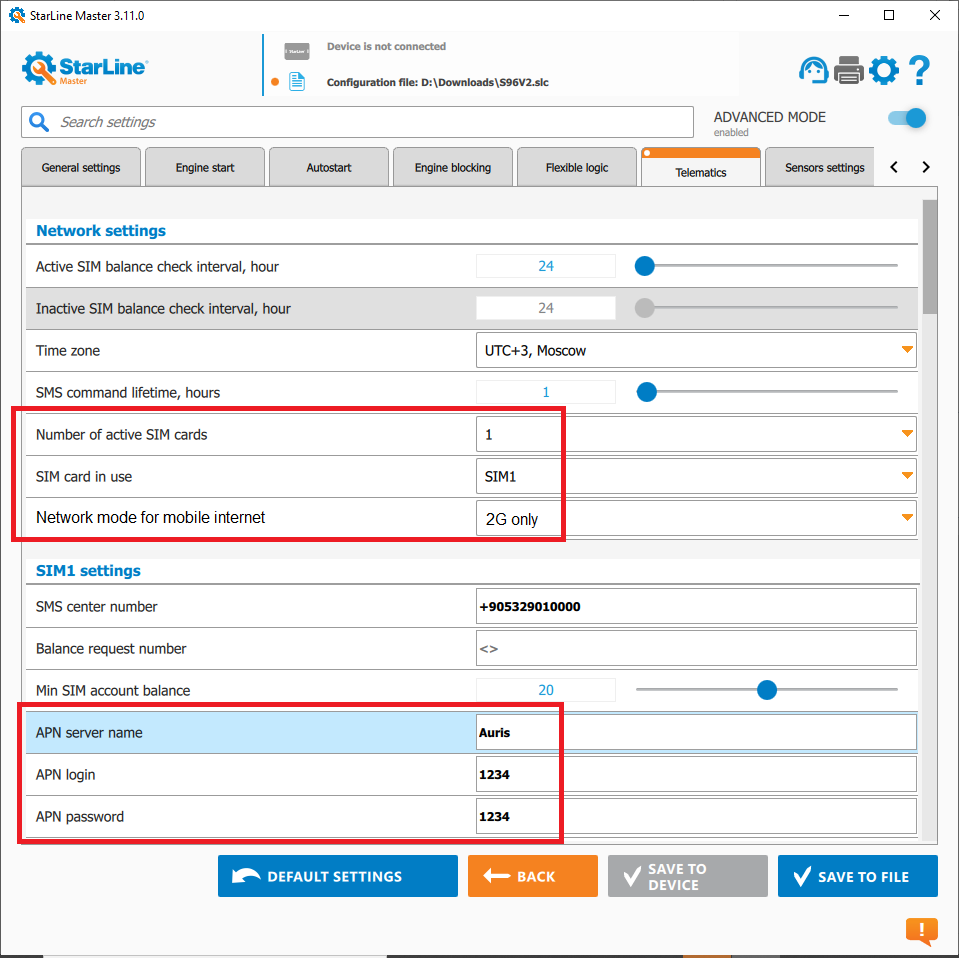The height and width of the screenshot is (958, 959).
Task: Click the support headset icon
Action: click(x=814, y=70)
